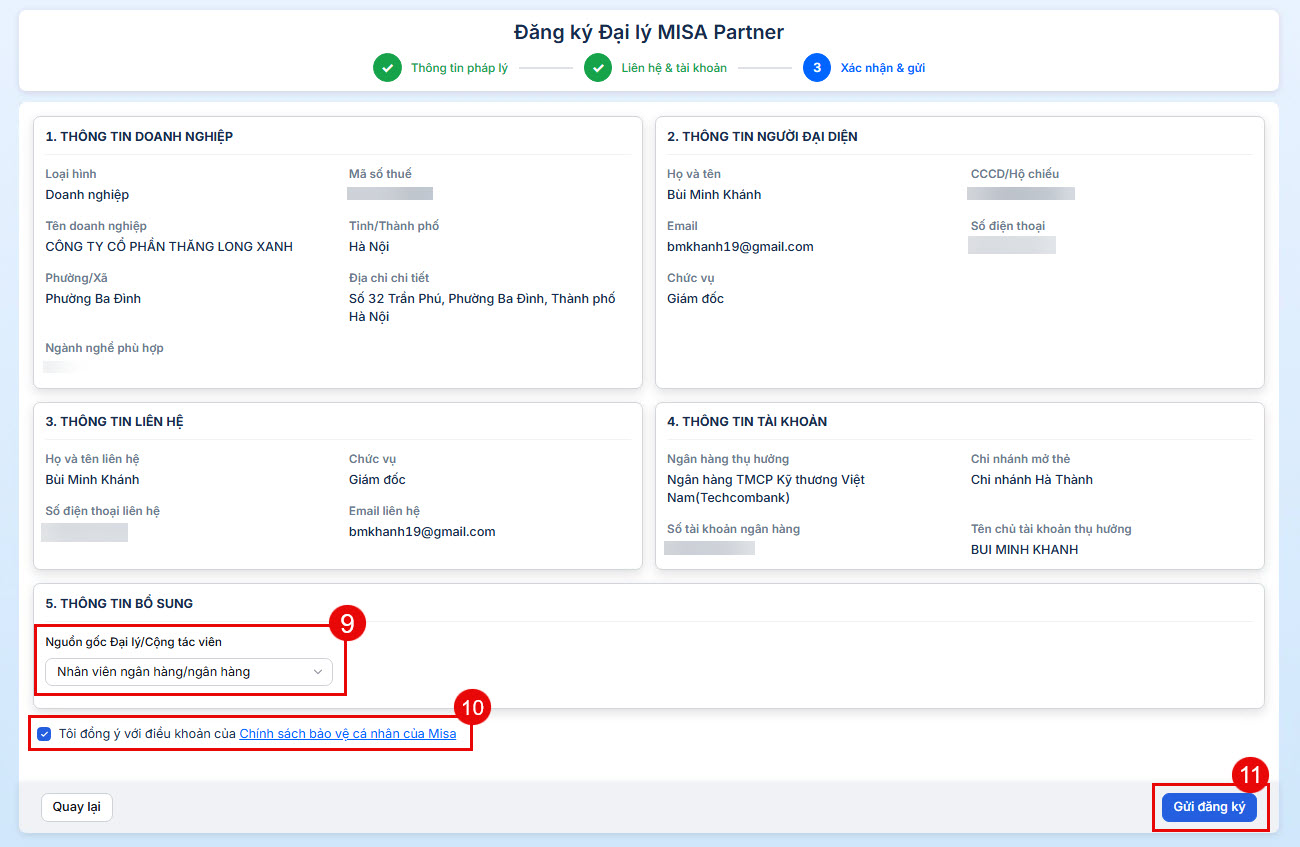Click Giám đốc in the representative section
Screen dimensions: 1300x847
(695, 299)
